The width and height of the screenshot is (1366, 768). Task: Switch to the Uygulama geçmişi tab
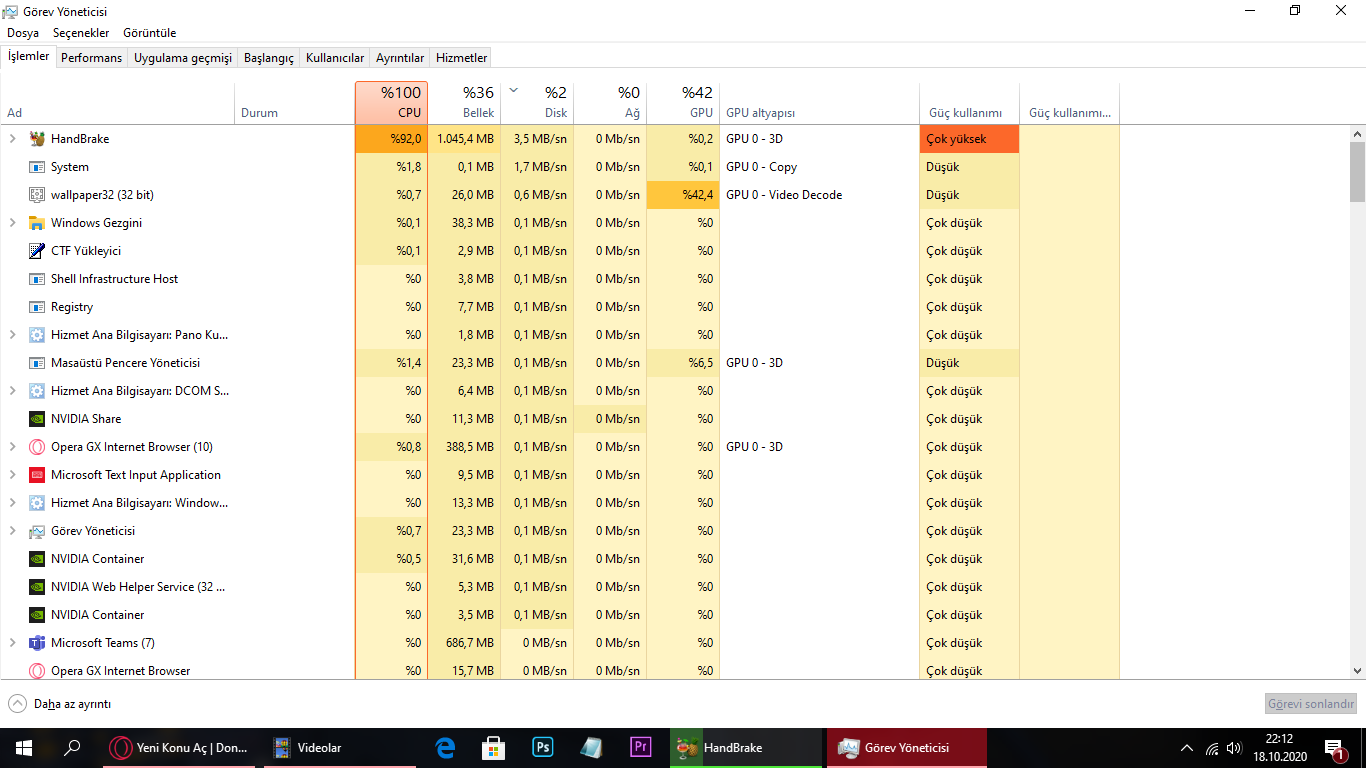point(183,58)
